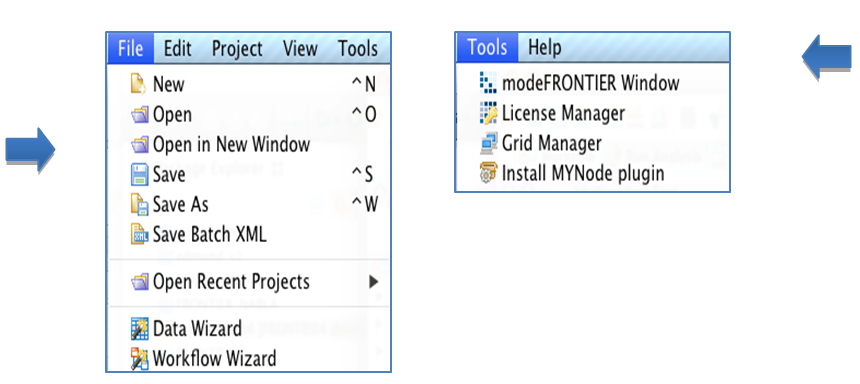Click the modeFRONTIER Window icon
This screenshot has height=384, width=860.
[x=488, y=83]
